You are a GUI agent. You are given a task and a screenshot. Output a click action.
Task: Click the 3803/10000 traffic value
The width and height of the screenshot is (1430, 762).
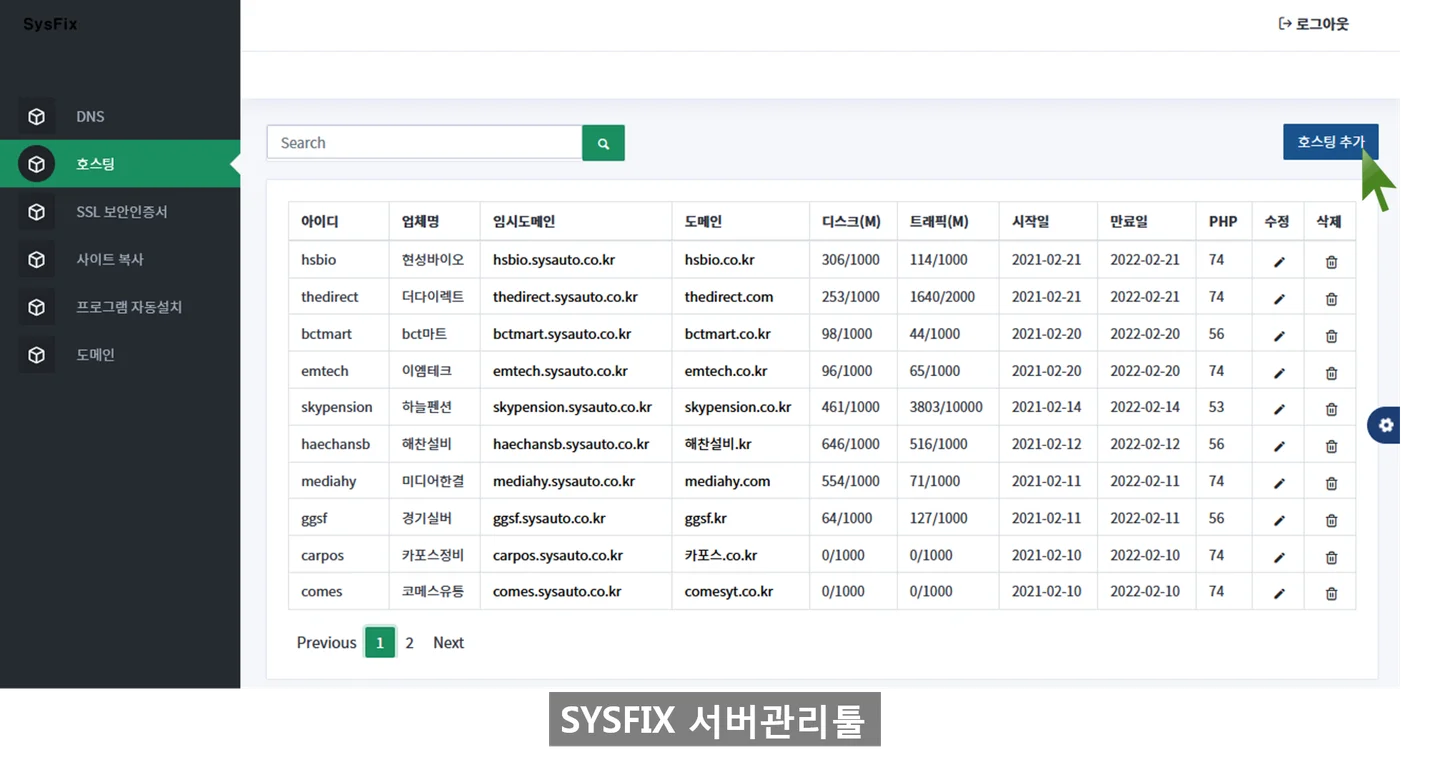pyautogui.click(x=946, y=407)
